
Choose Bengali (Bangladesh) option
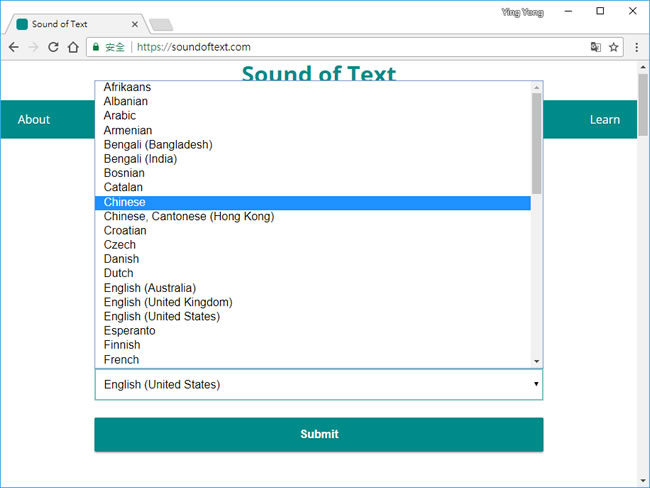tap(313, 144)
